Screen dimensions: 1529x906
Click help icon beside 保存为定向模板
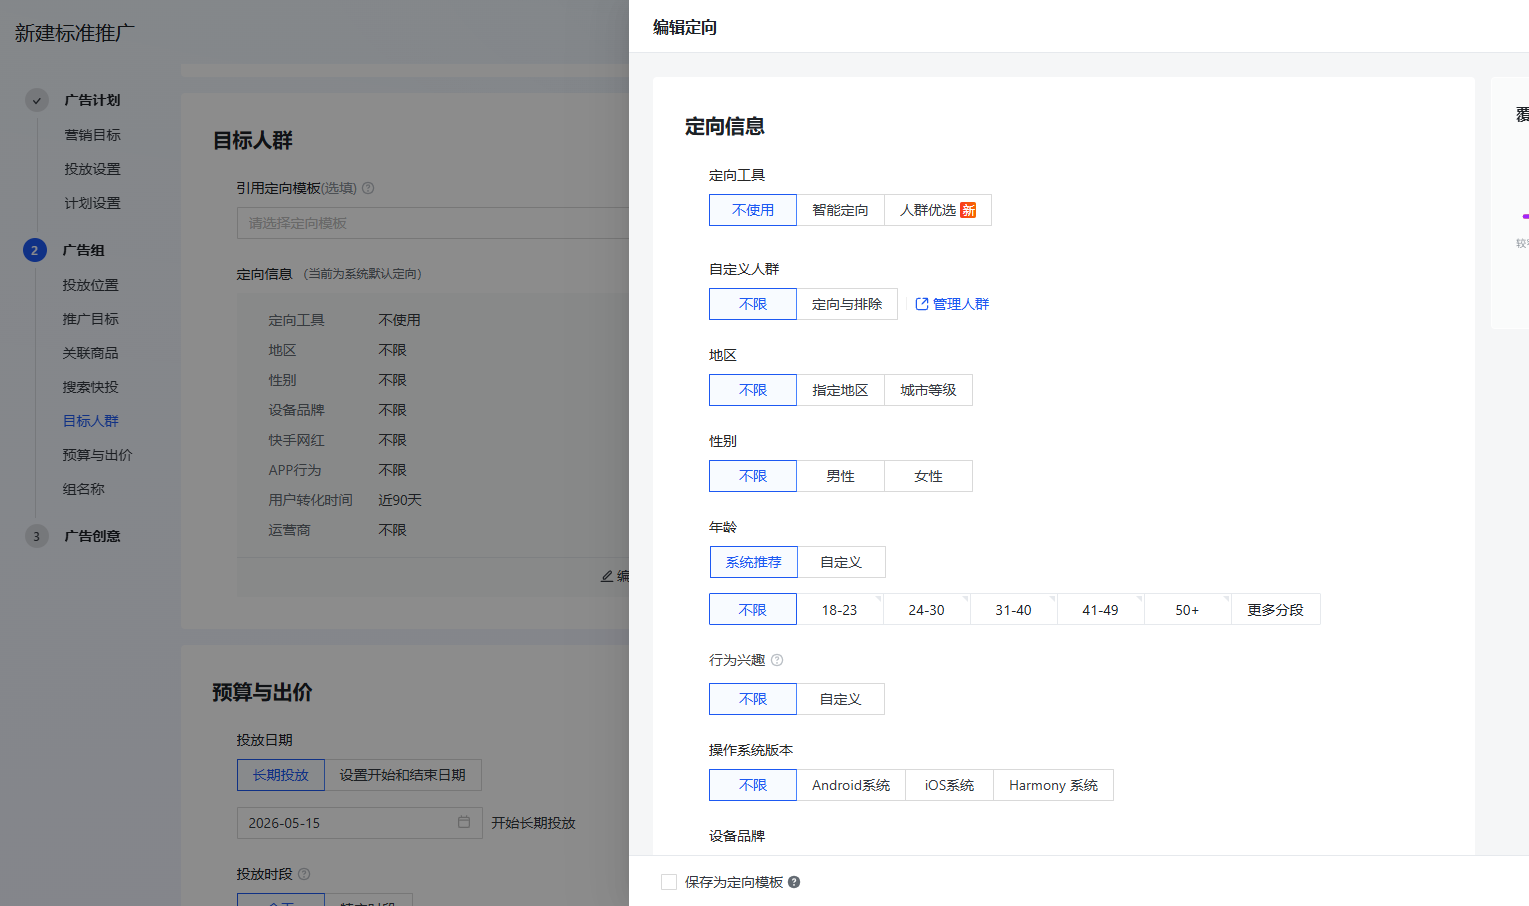coord(794,882)
